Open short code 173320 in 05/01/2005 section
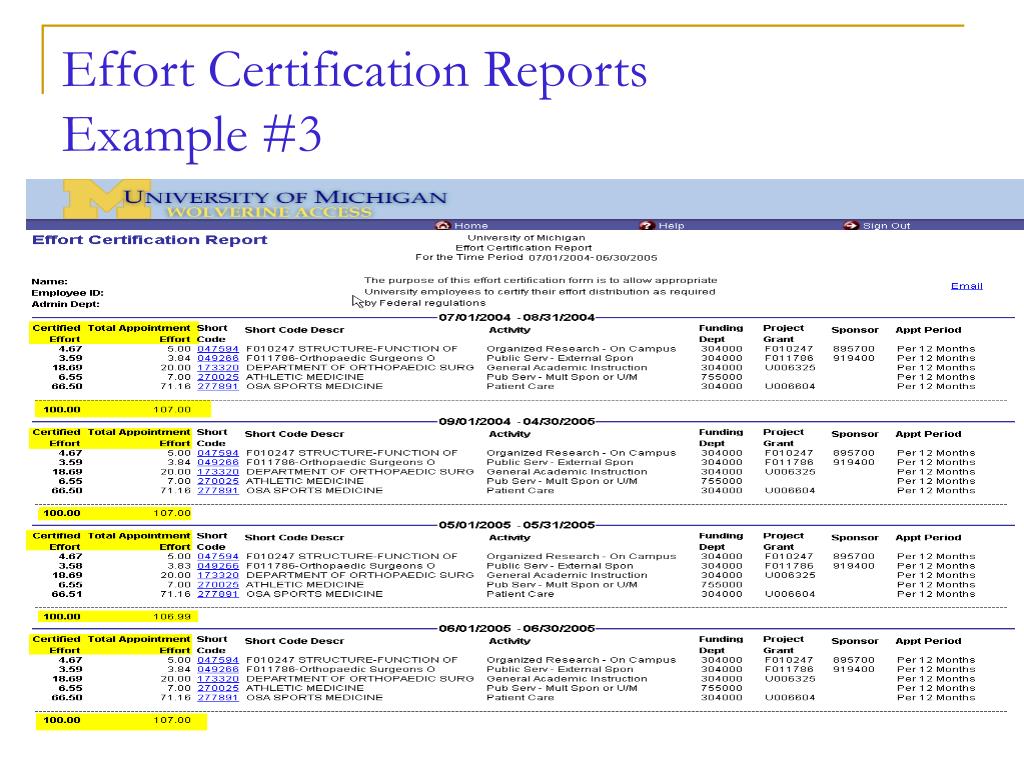Image resolution: width=1024 pixels, height=768 pixels. pyautogui.click(x=218, y=575)
